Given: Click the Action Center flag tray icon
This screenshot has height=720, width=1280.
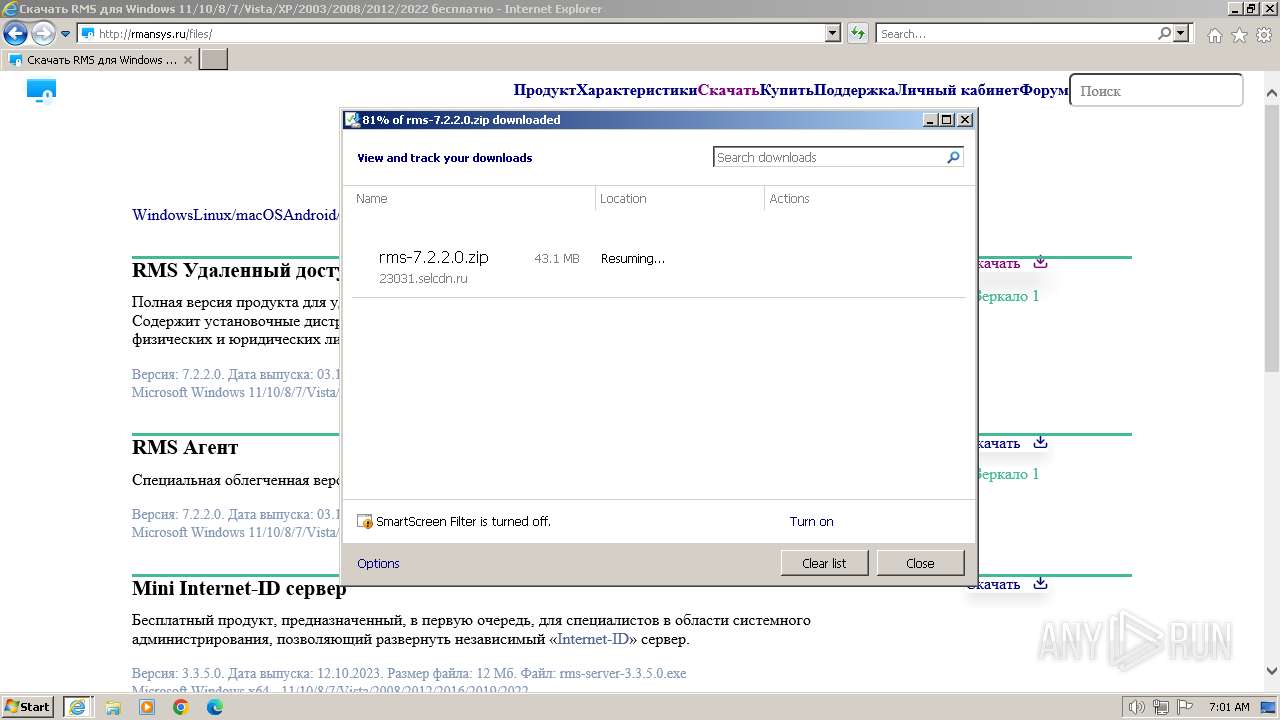Looking at the screenshot, I should click(x=1187, y=707).
